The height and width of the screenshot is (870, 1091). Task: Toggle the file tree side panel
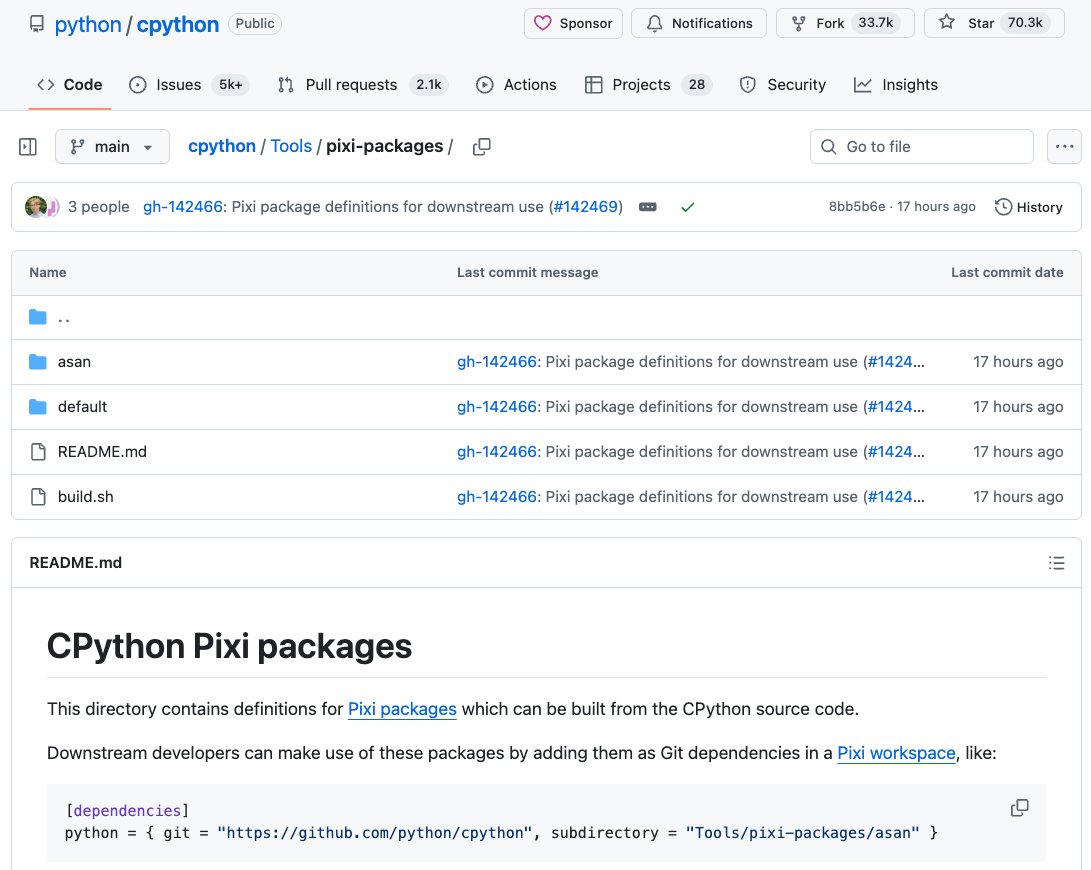pyautogui.click(x=27, y=146)
